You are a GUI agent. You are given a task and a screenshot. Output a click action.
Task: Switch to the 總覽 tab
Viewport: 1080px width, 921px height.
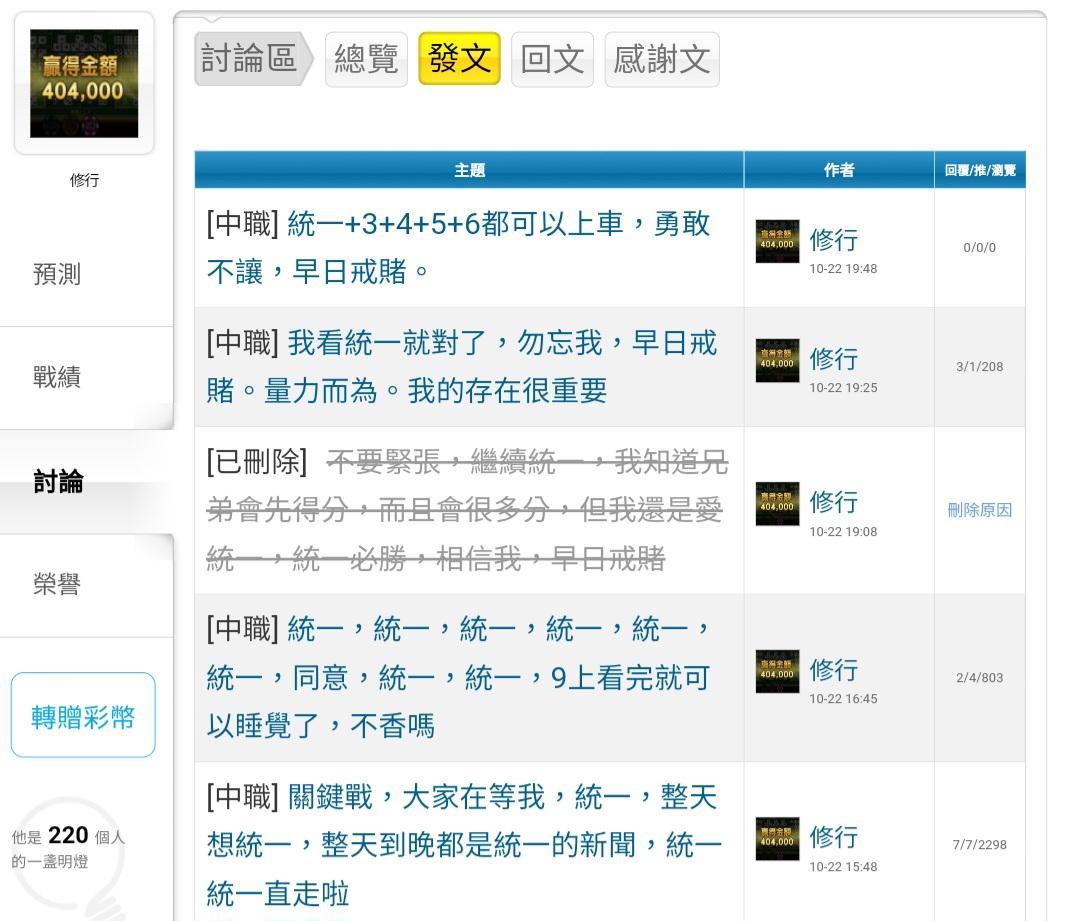(366, 59)
